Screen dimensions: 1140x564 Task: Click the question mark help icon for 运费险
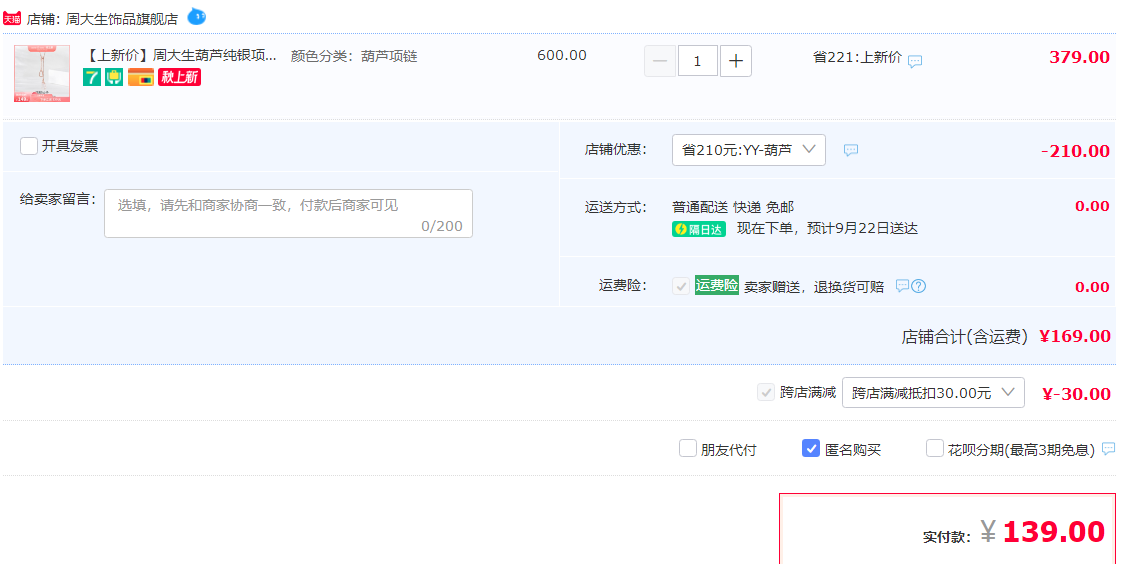click(x=919, y=286)
